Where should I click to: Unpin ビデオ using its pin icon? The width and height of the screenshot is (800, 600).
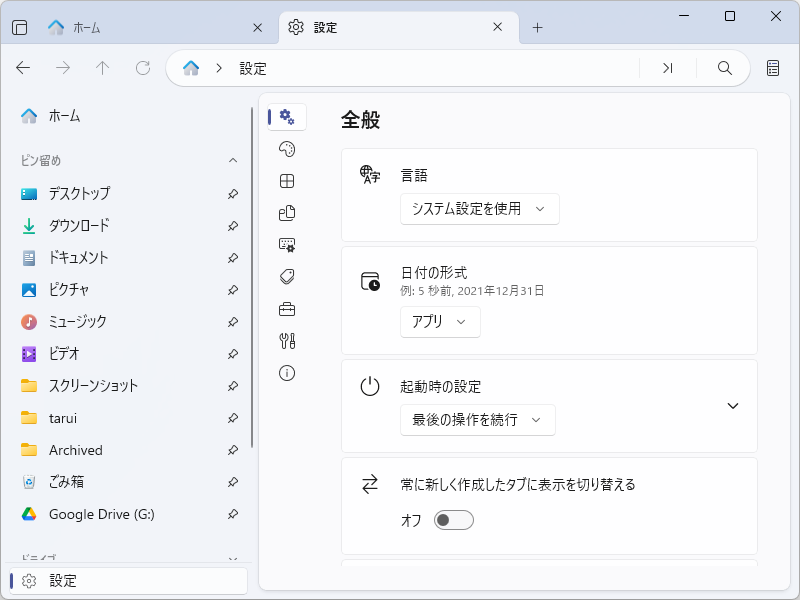tap(233, 354)
